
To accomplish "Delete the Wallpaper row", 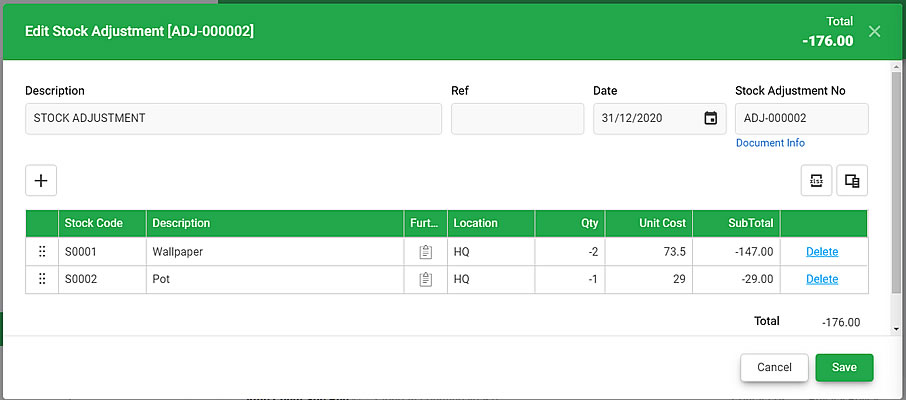I will point(822,251).
